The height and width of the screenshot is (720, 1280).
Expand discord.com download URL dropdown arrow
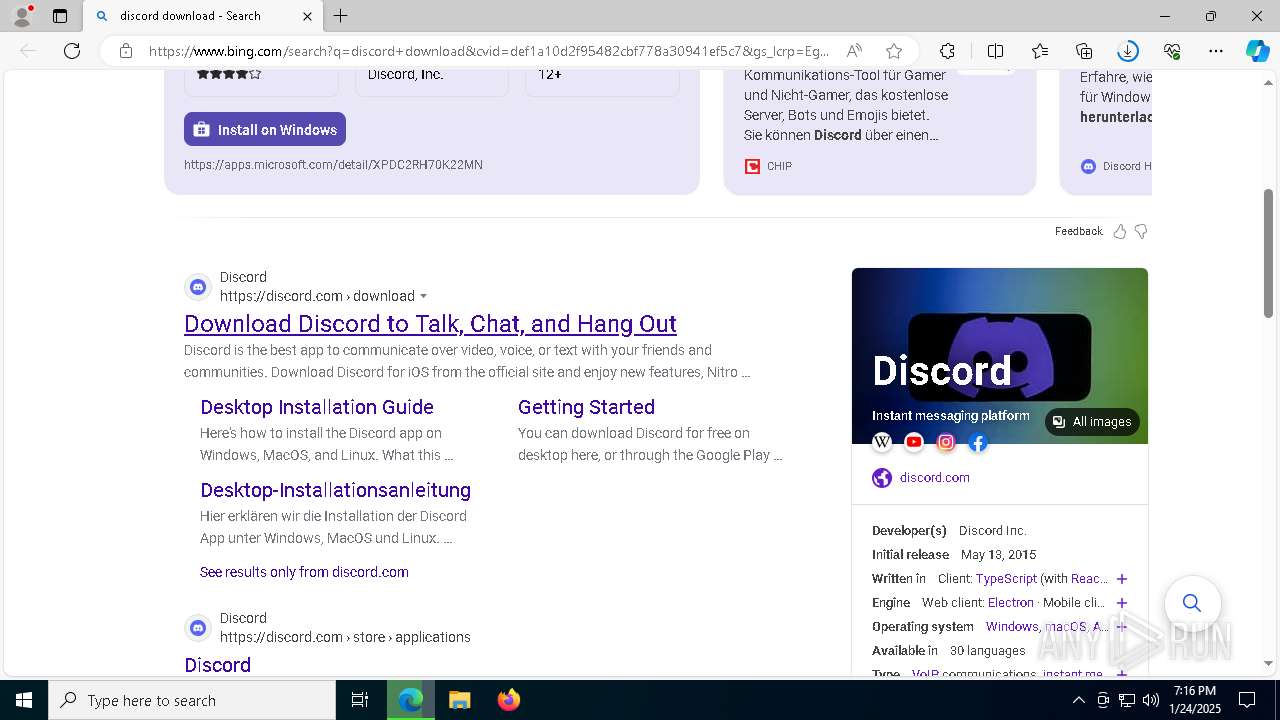[x=423, y=296]
